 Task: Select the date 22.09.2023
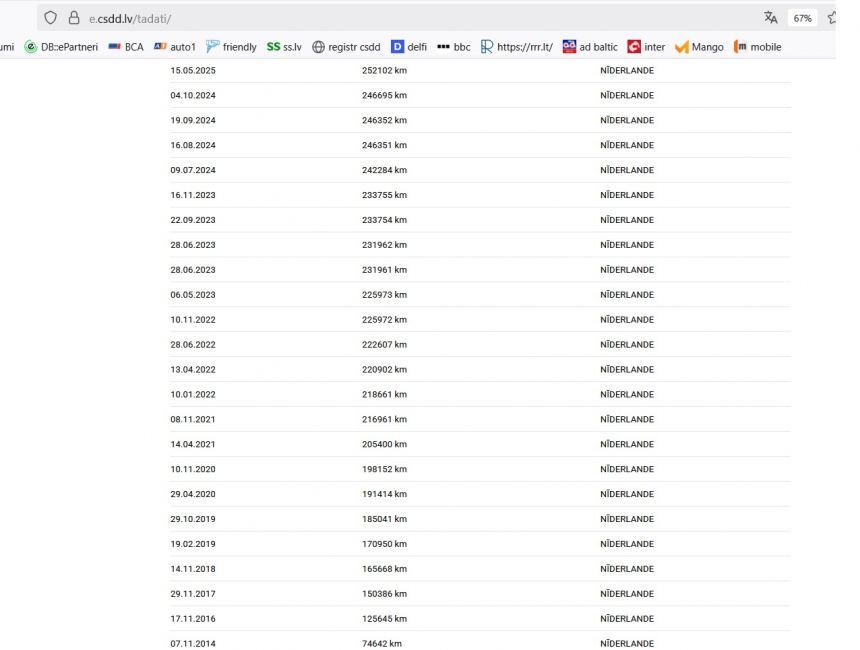[x=193, y=221]
